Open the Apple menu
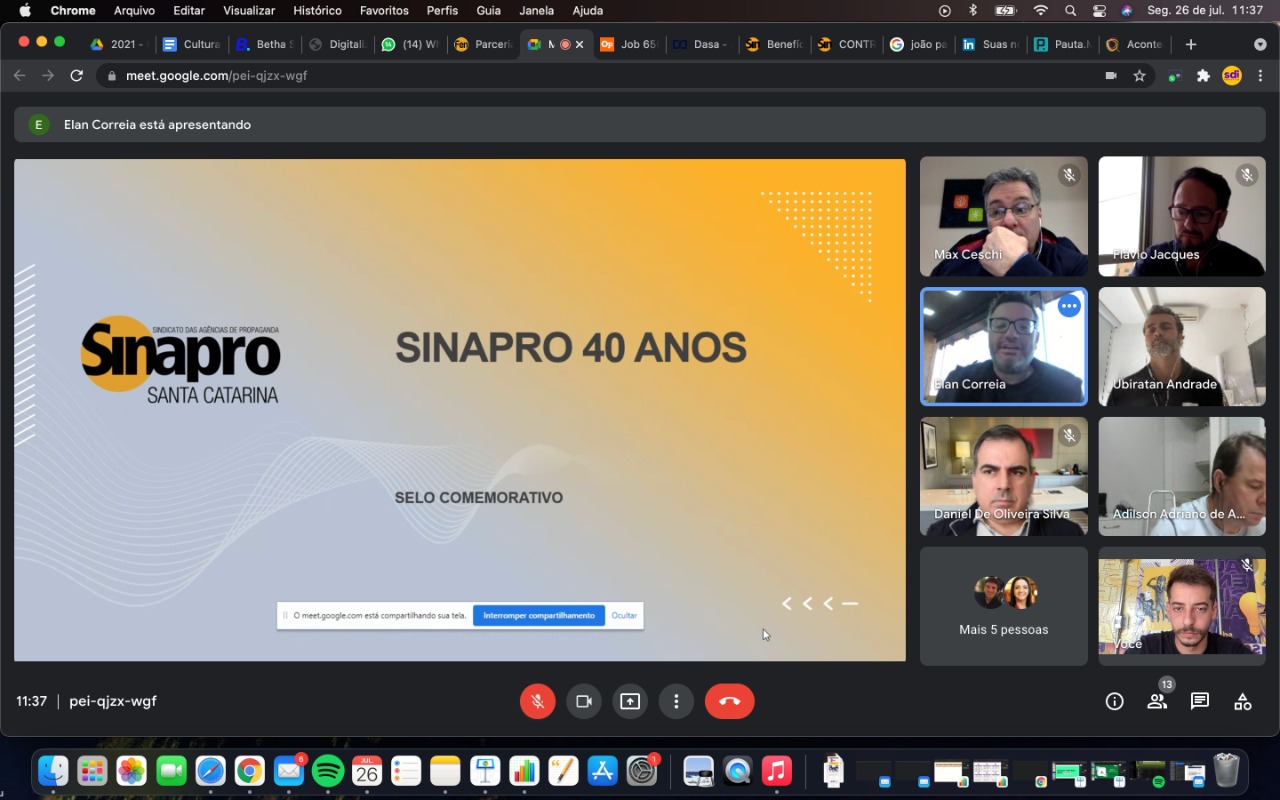This screenshot has height=800, width=1280. (25, 11)
